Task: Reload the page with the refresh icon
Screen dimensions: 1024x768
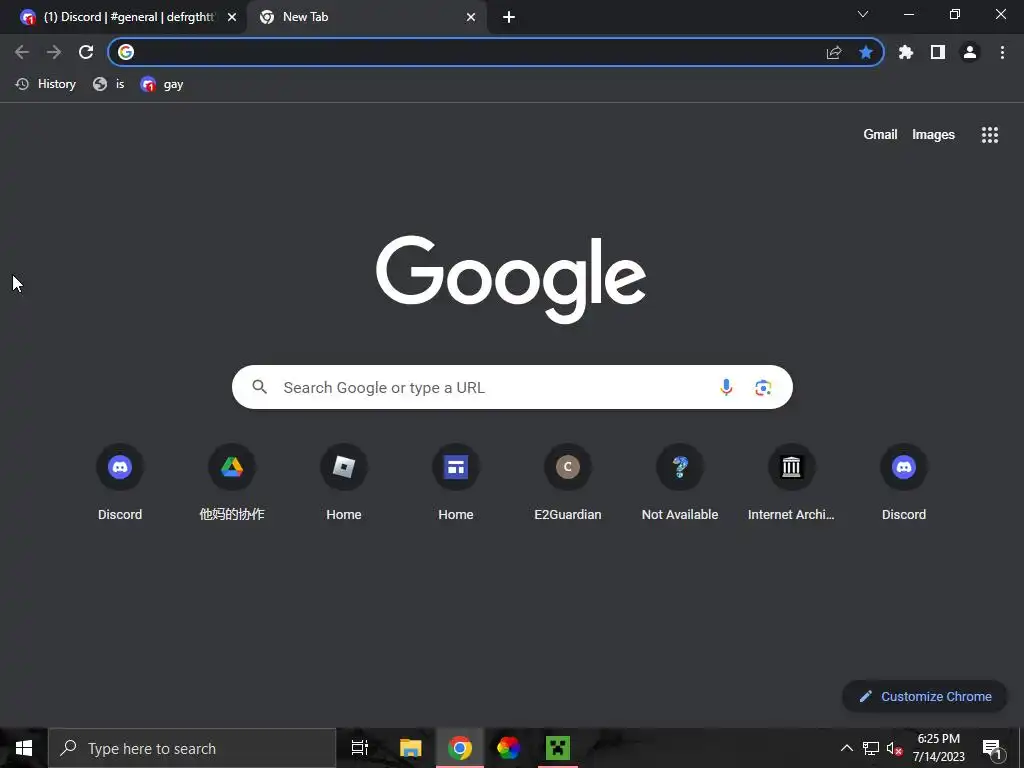Action: coord(86,52)
